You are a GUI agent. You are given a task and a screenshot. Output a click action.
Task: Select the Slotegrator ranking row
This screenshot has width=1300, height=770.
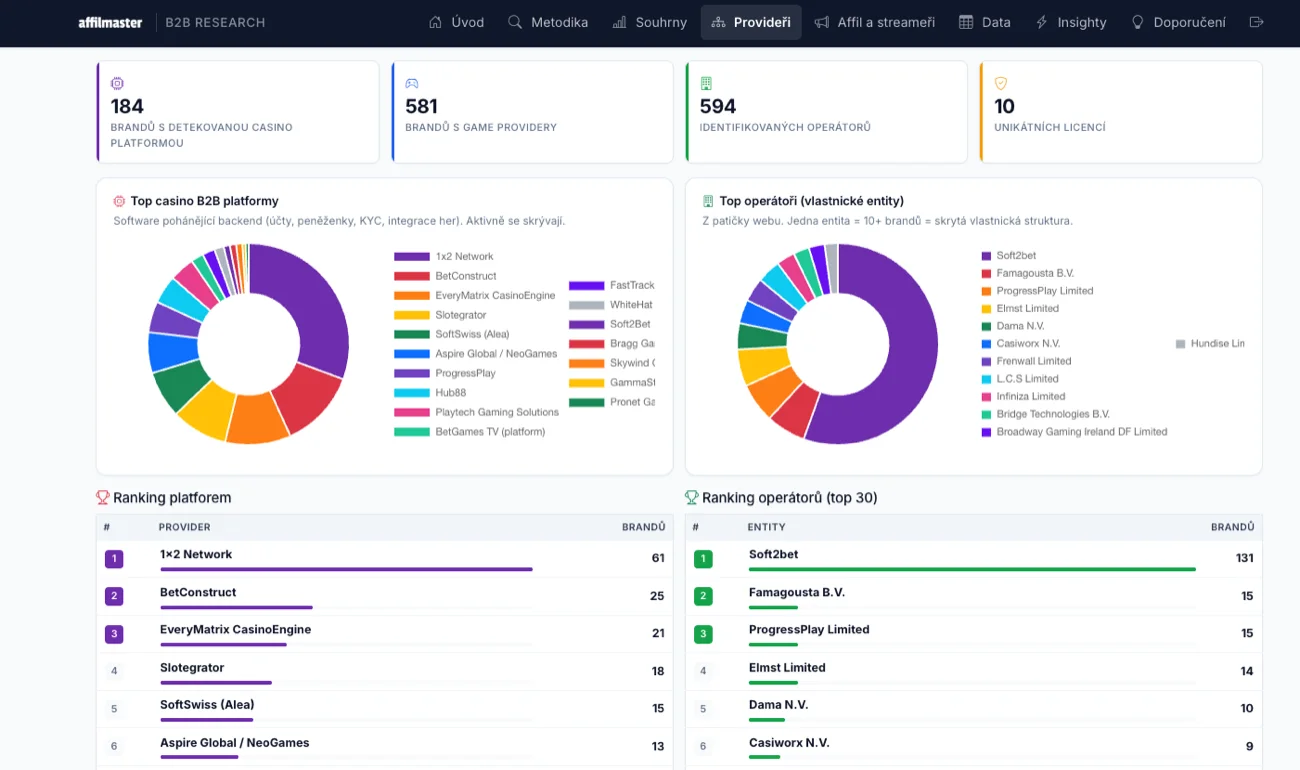(x=385, y=672)
